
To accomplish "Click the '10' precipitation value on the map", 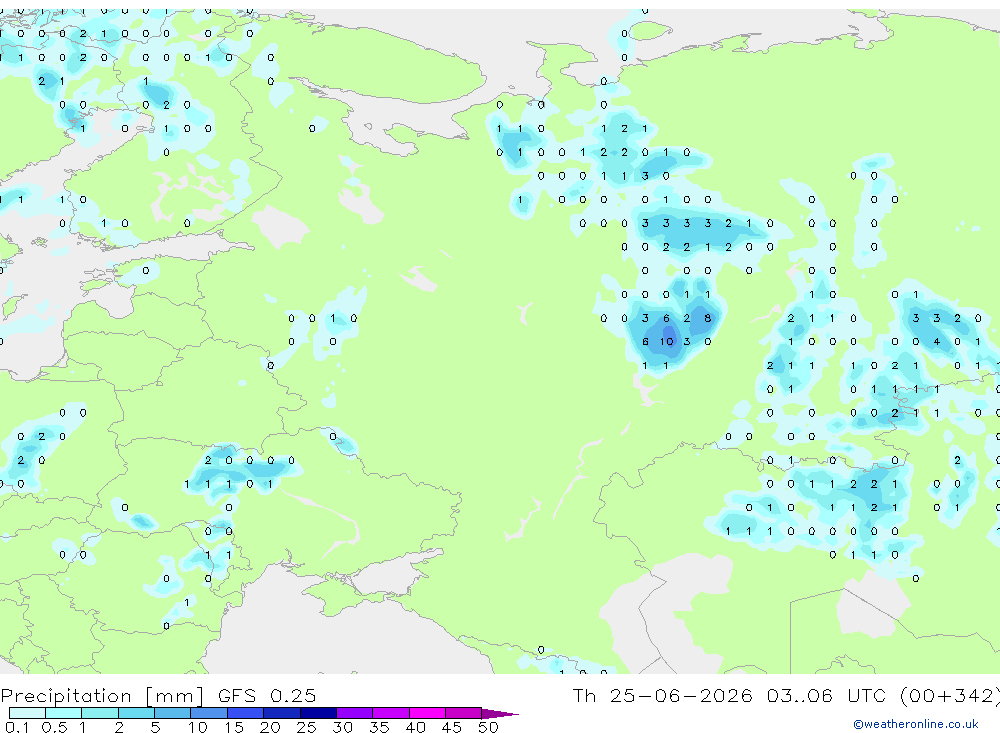I will point(666,342).
